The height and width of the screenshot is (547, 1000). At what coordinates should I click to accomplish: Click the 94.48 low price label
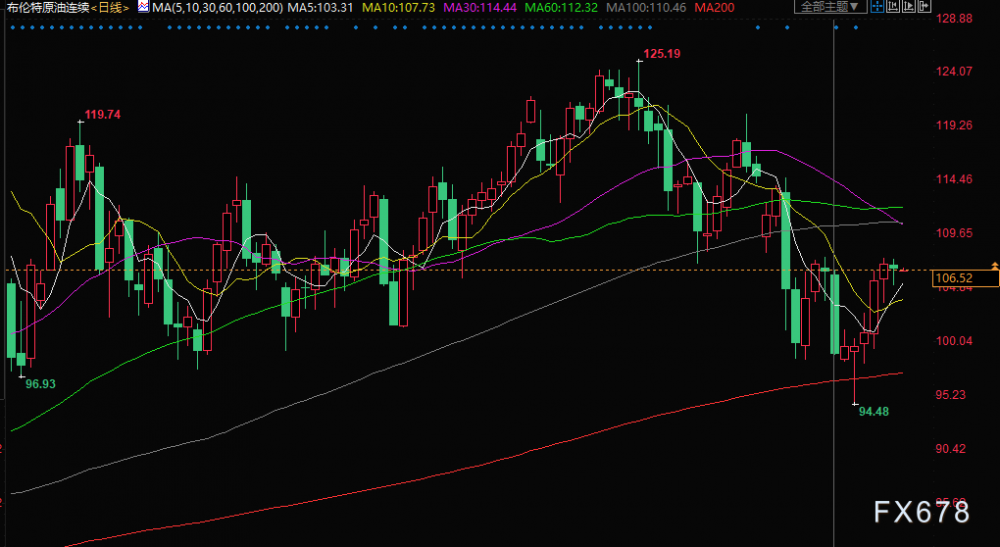pyautogui.click(x=874, y=411)
